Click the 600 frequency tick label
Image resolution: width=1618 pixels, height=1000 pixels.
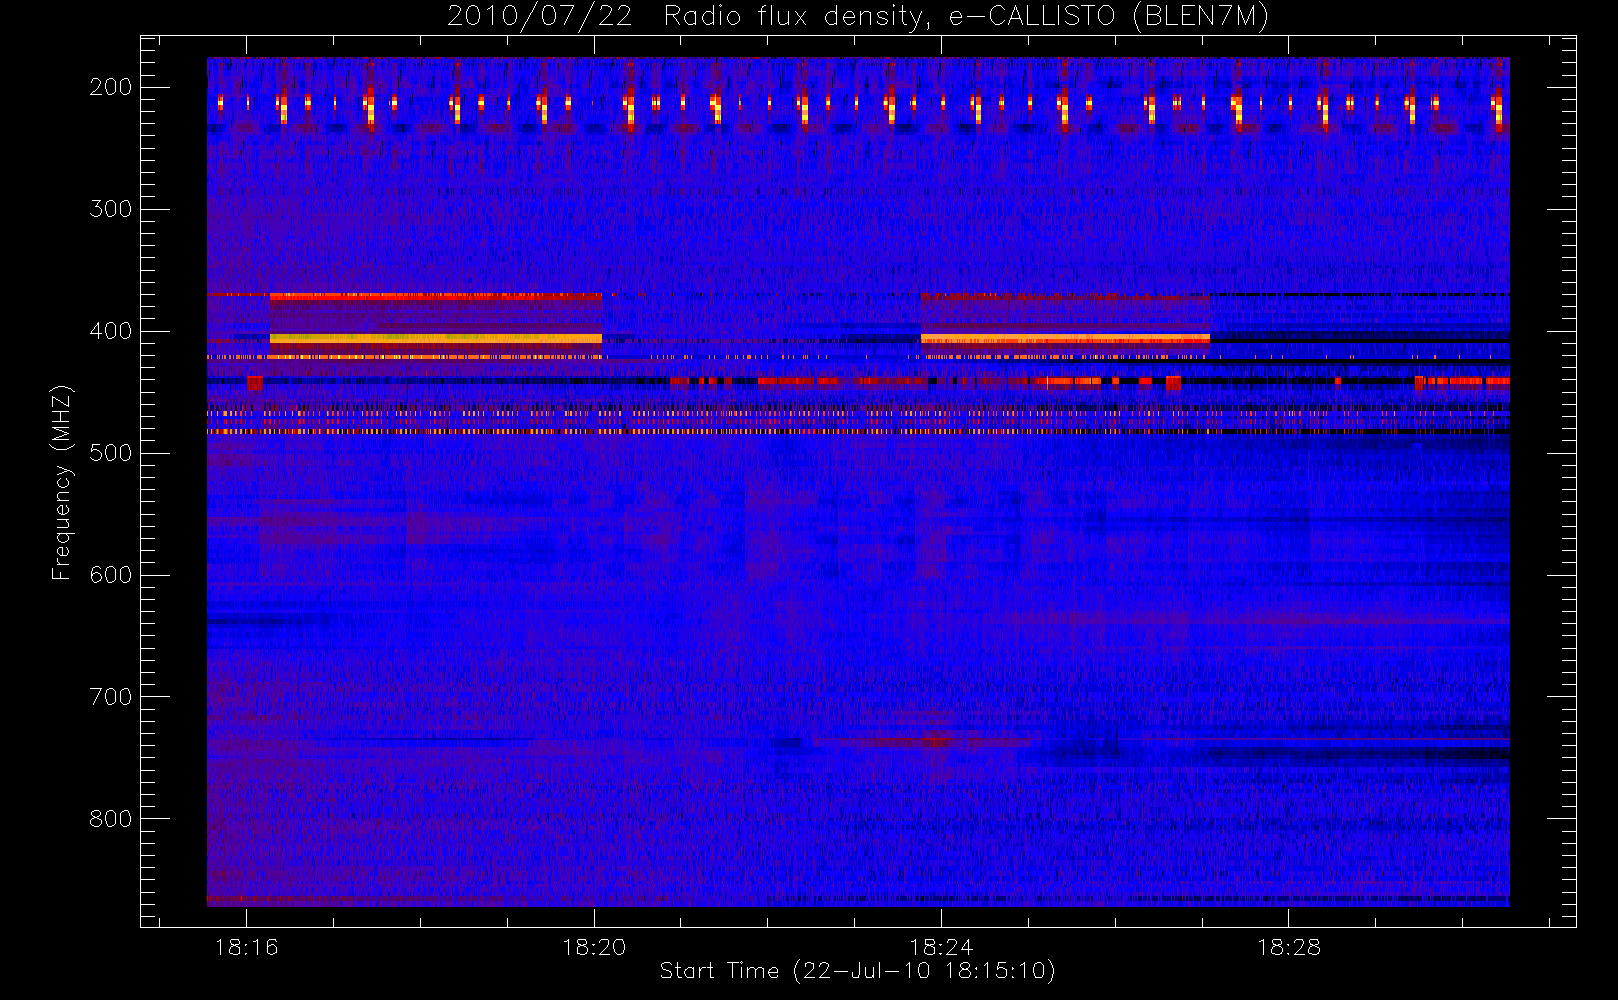point(111,575)
